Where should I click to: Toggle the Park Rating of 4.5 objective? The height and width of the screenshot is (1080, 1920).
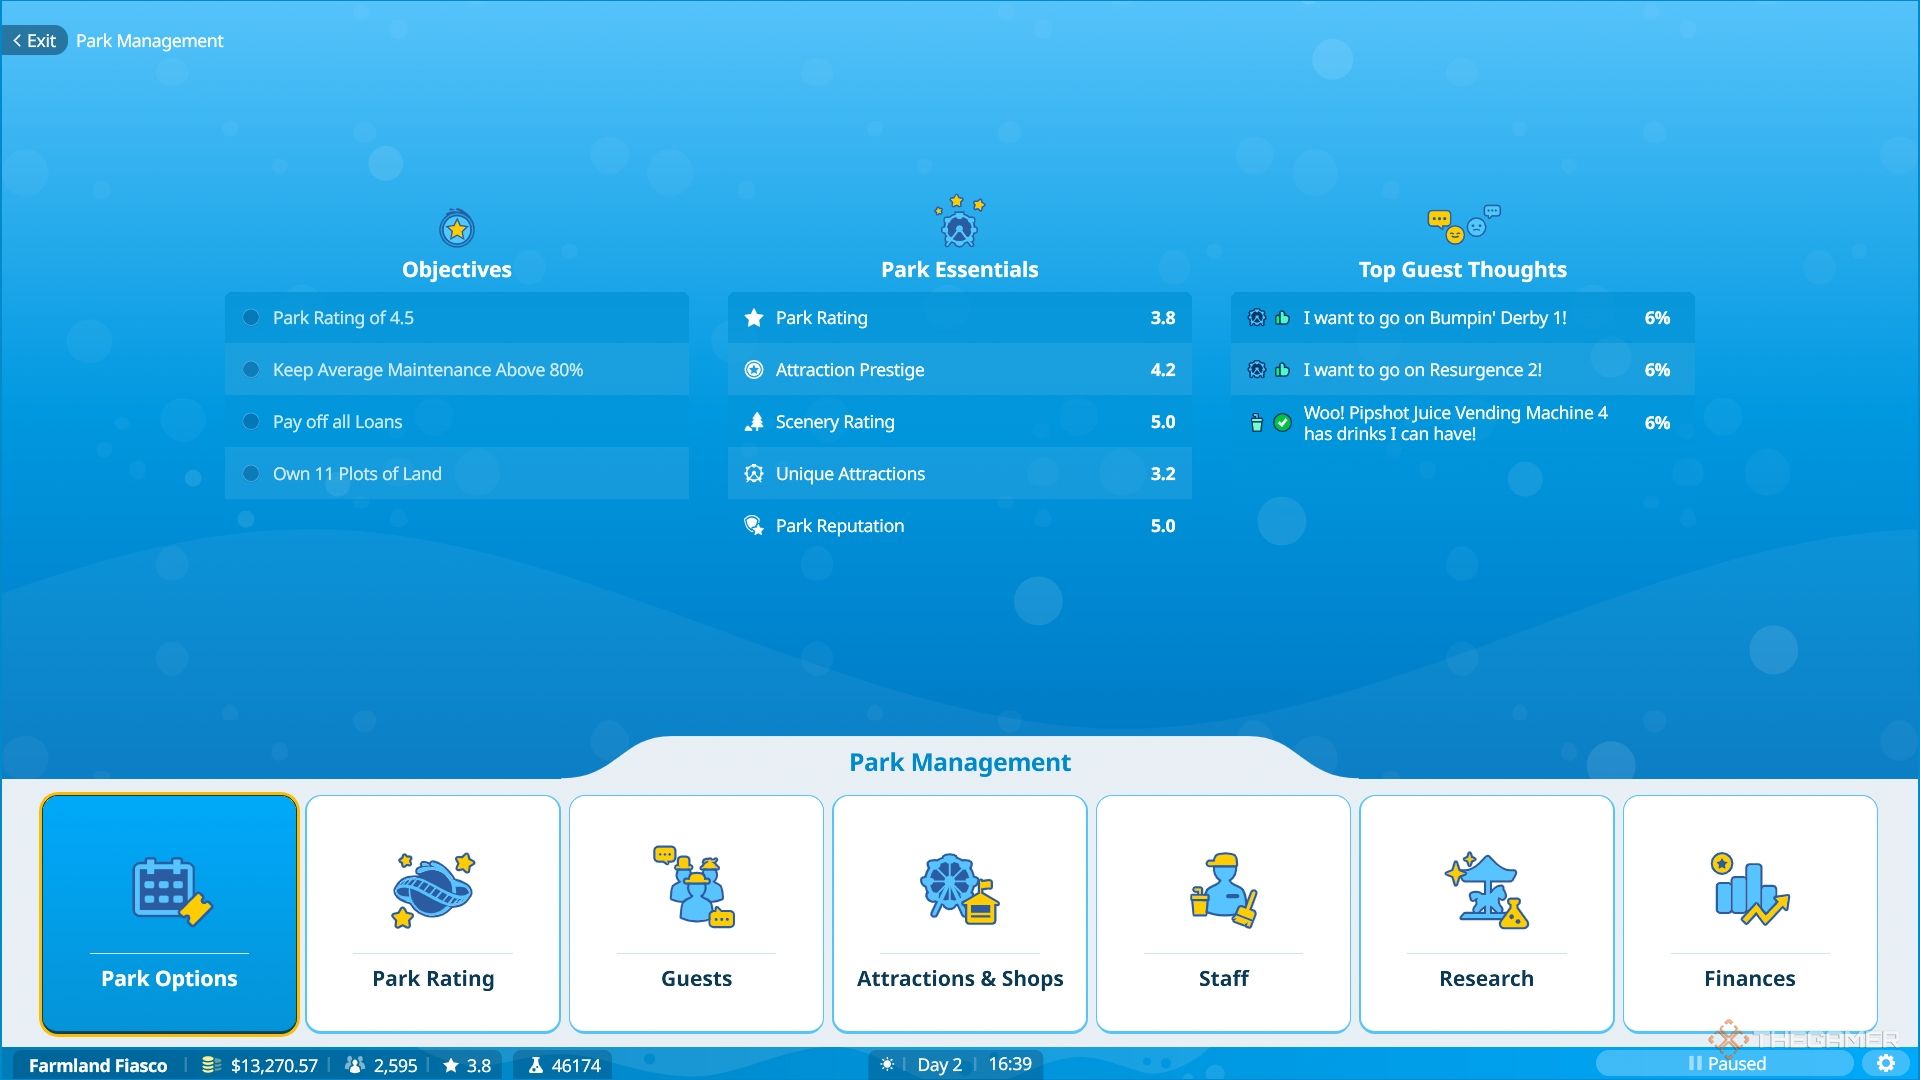(251, 316)
